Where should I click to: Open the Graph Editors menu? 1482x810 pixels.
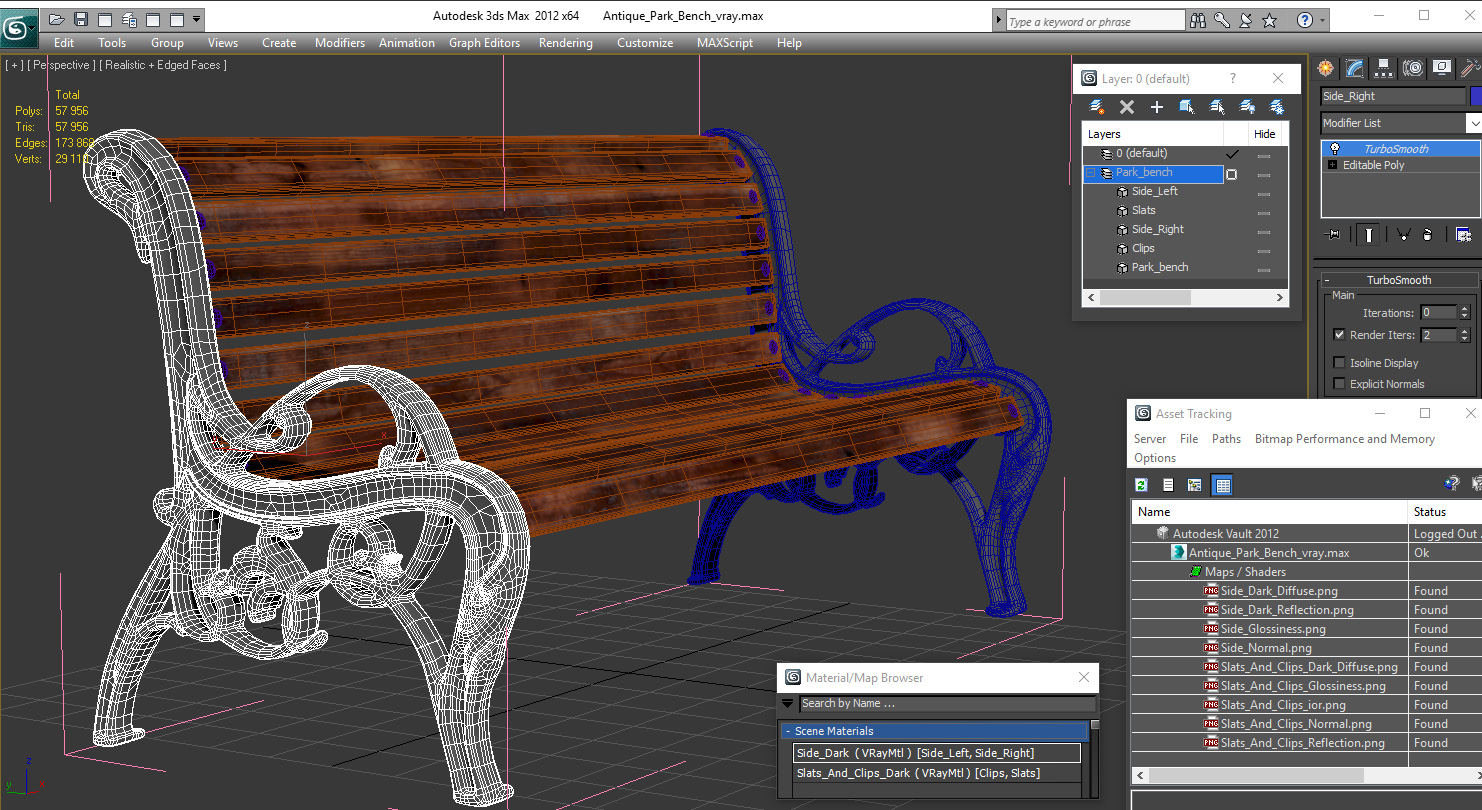(485, 43)
